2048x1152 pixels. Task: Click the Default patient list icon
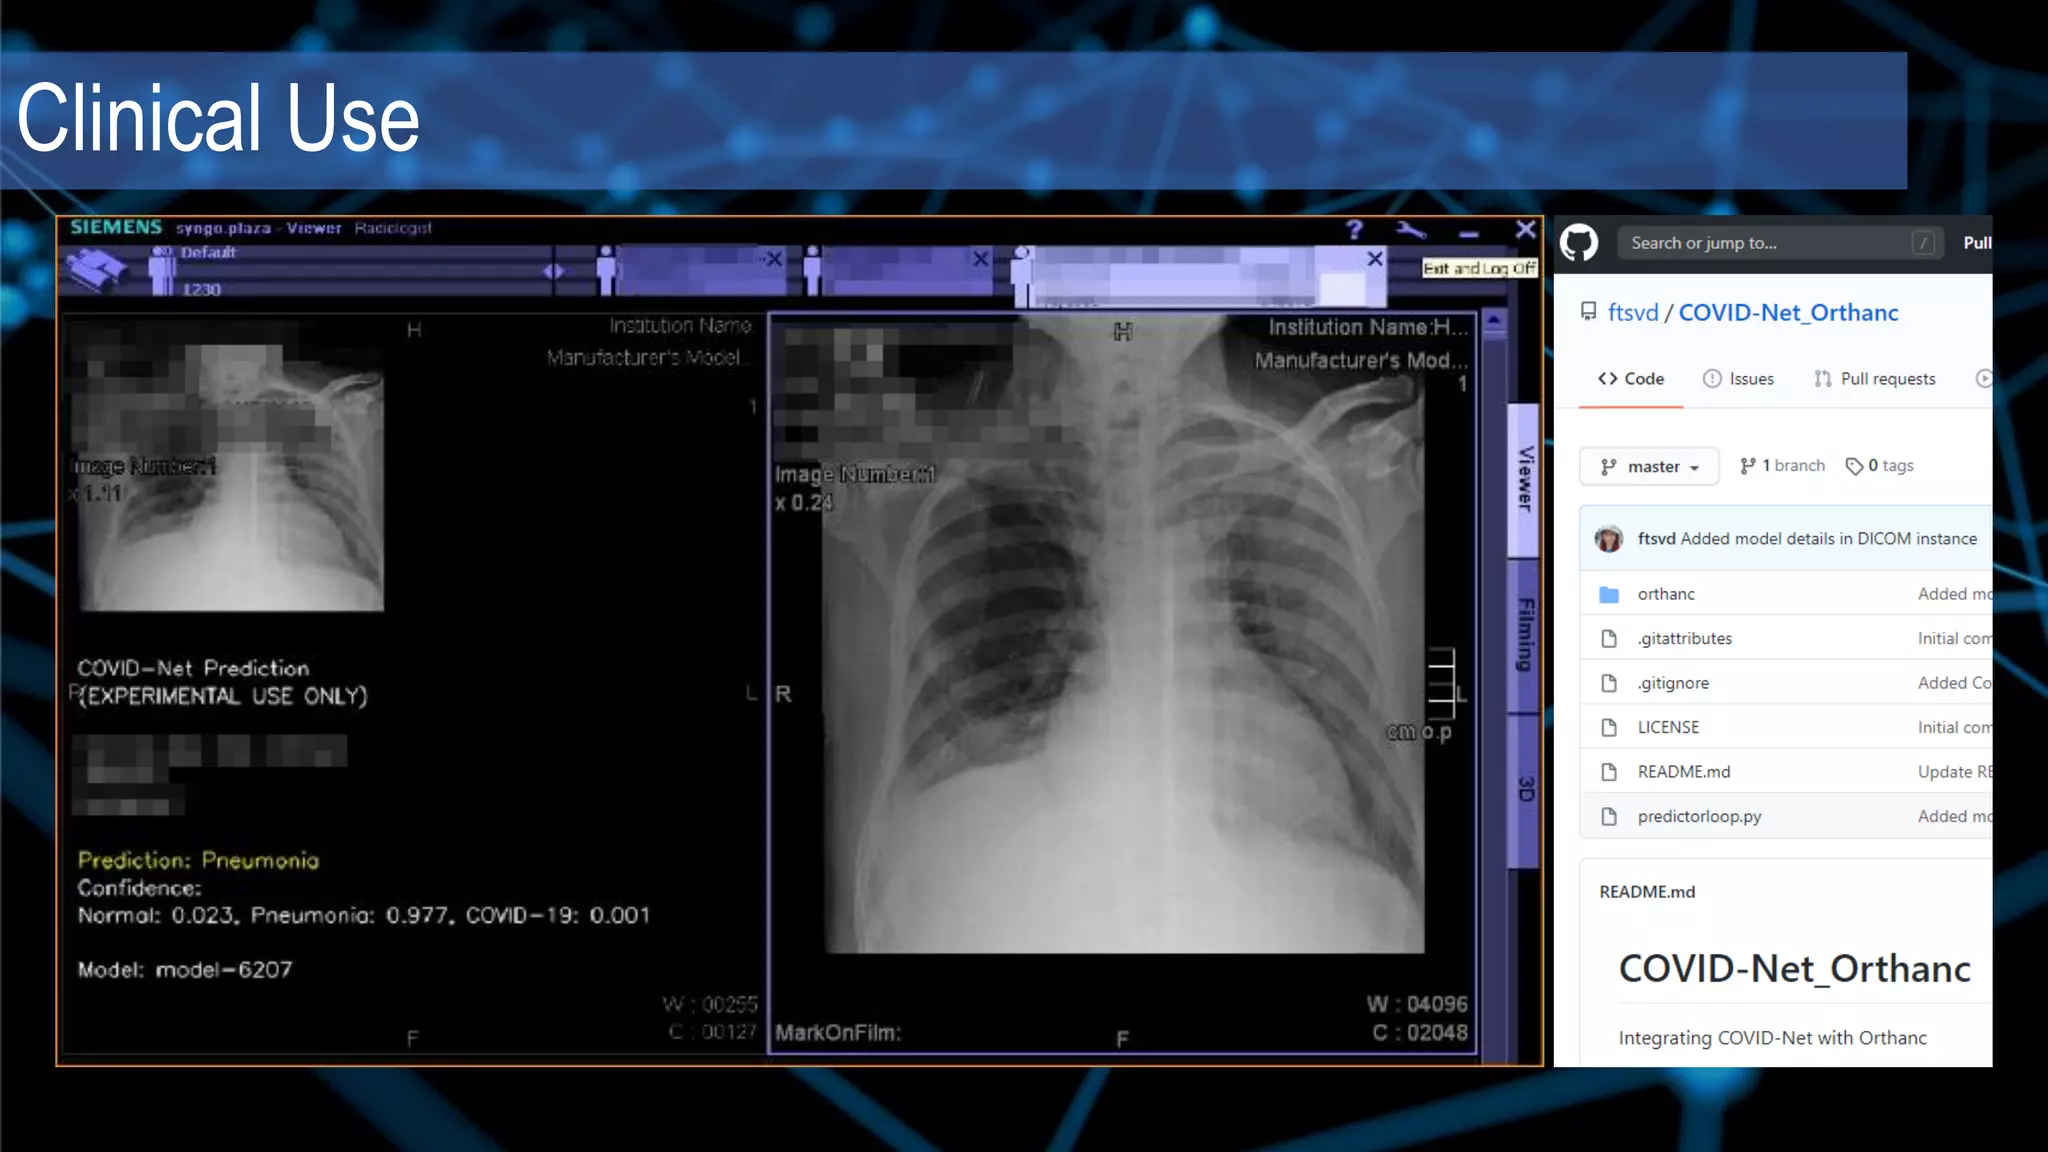point(162,271)
